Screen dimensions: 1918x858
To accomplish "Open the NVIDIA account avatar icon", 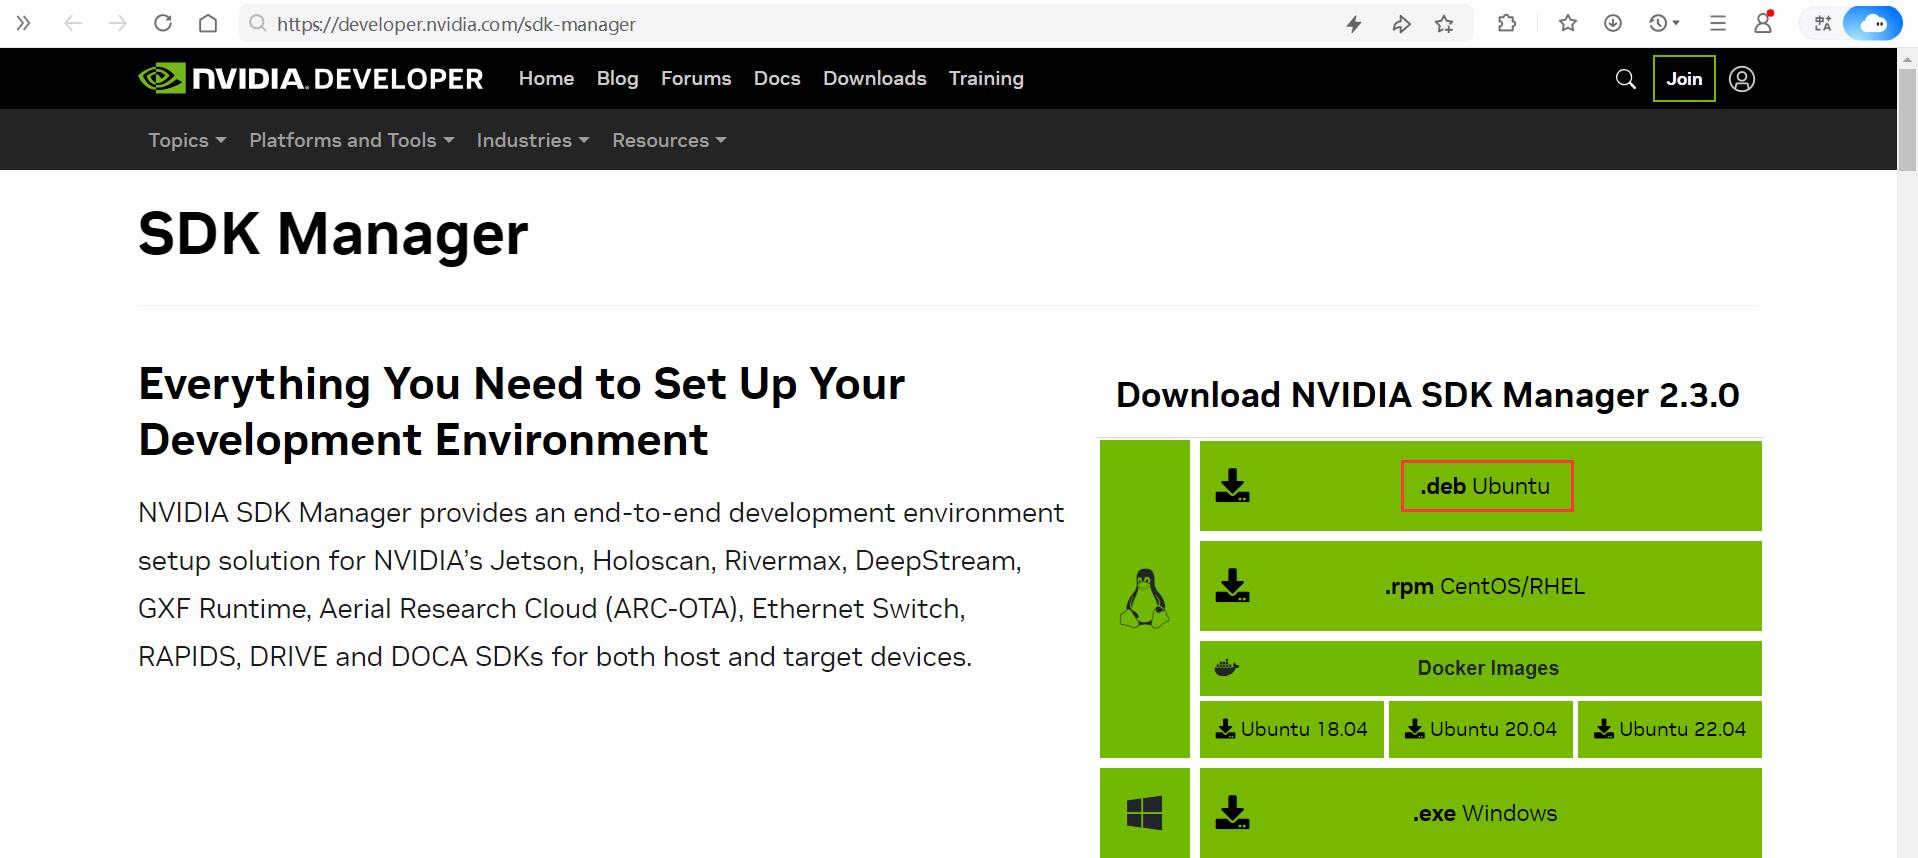I will coord(1742,79).
